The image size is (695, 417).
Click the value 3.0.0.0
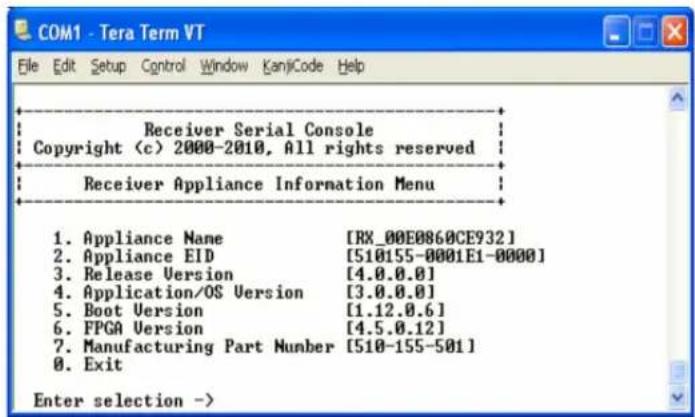pyautogui.click(x=390, y=292)
